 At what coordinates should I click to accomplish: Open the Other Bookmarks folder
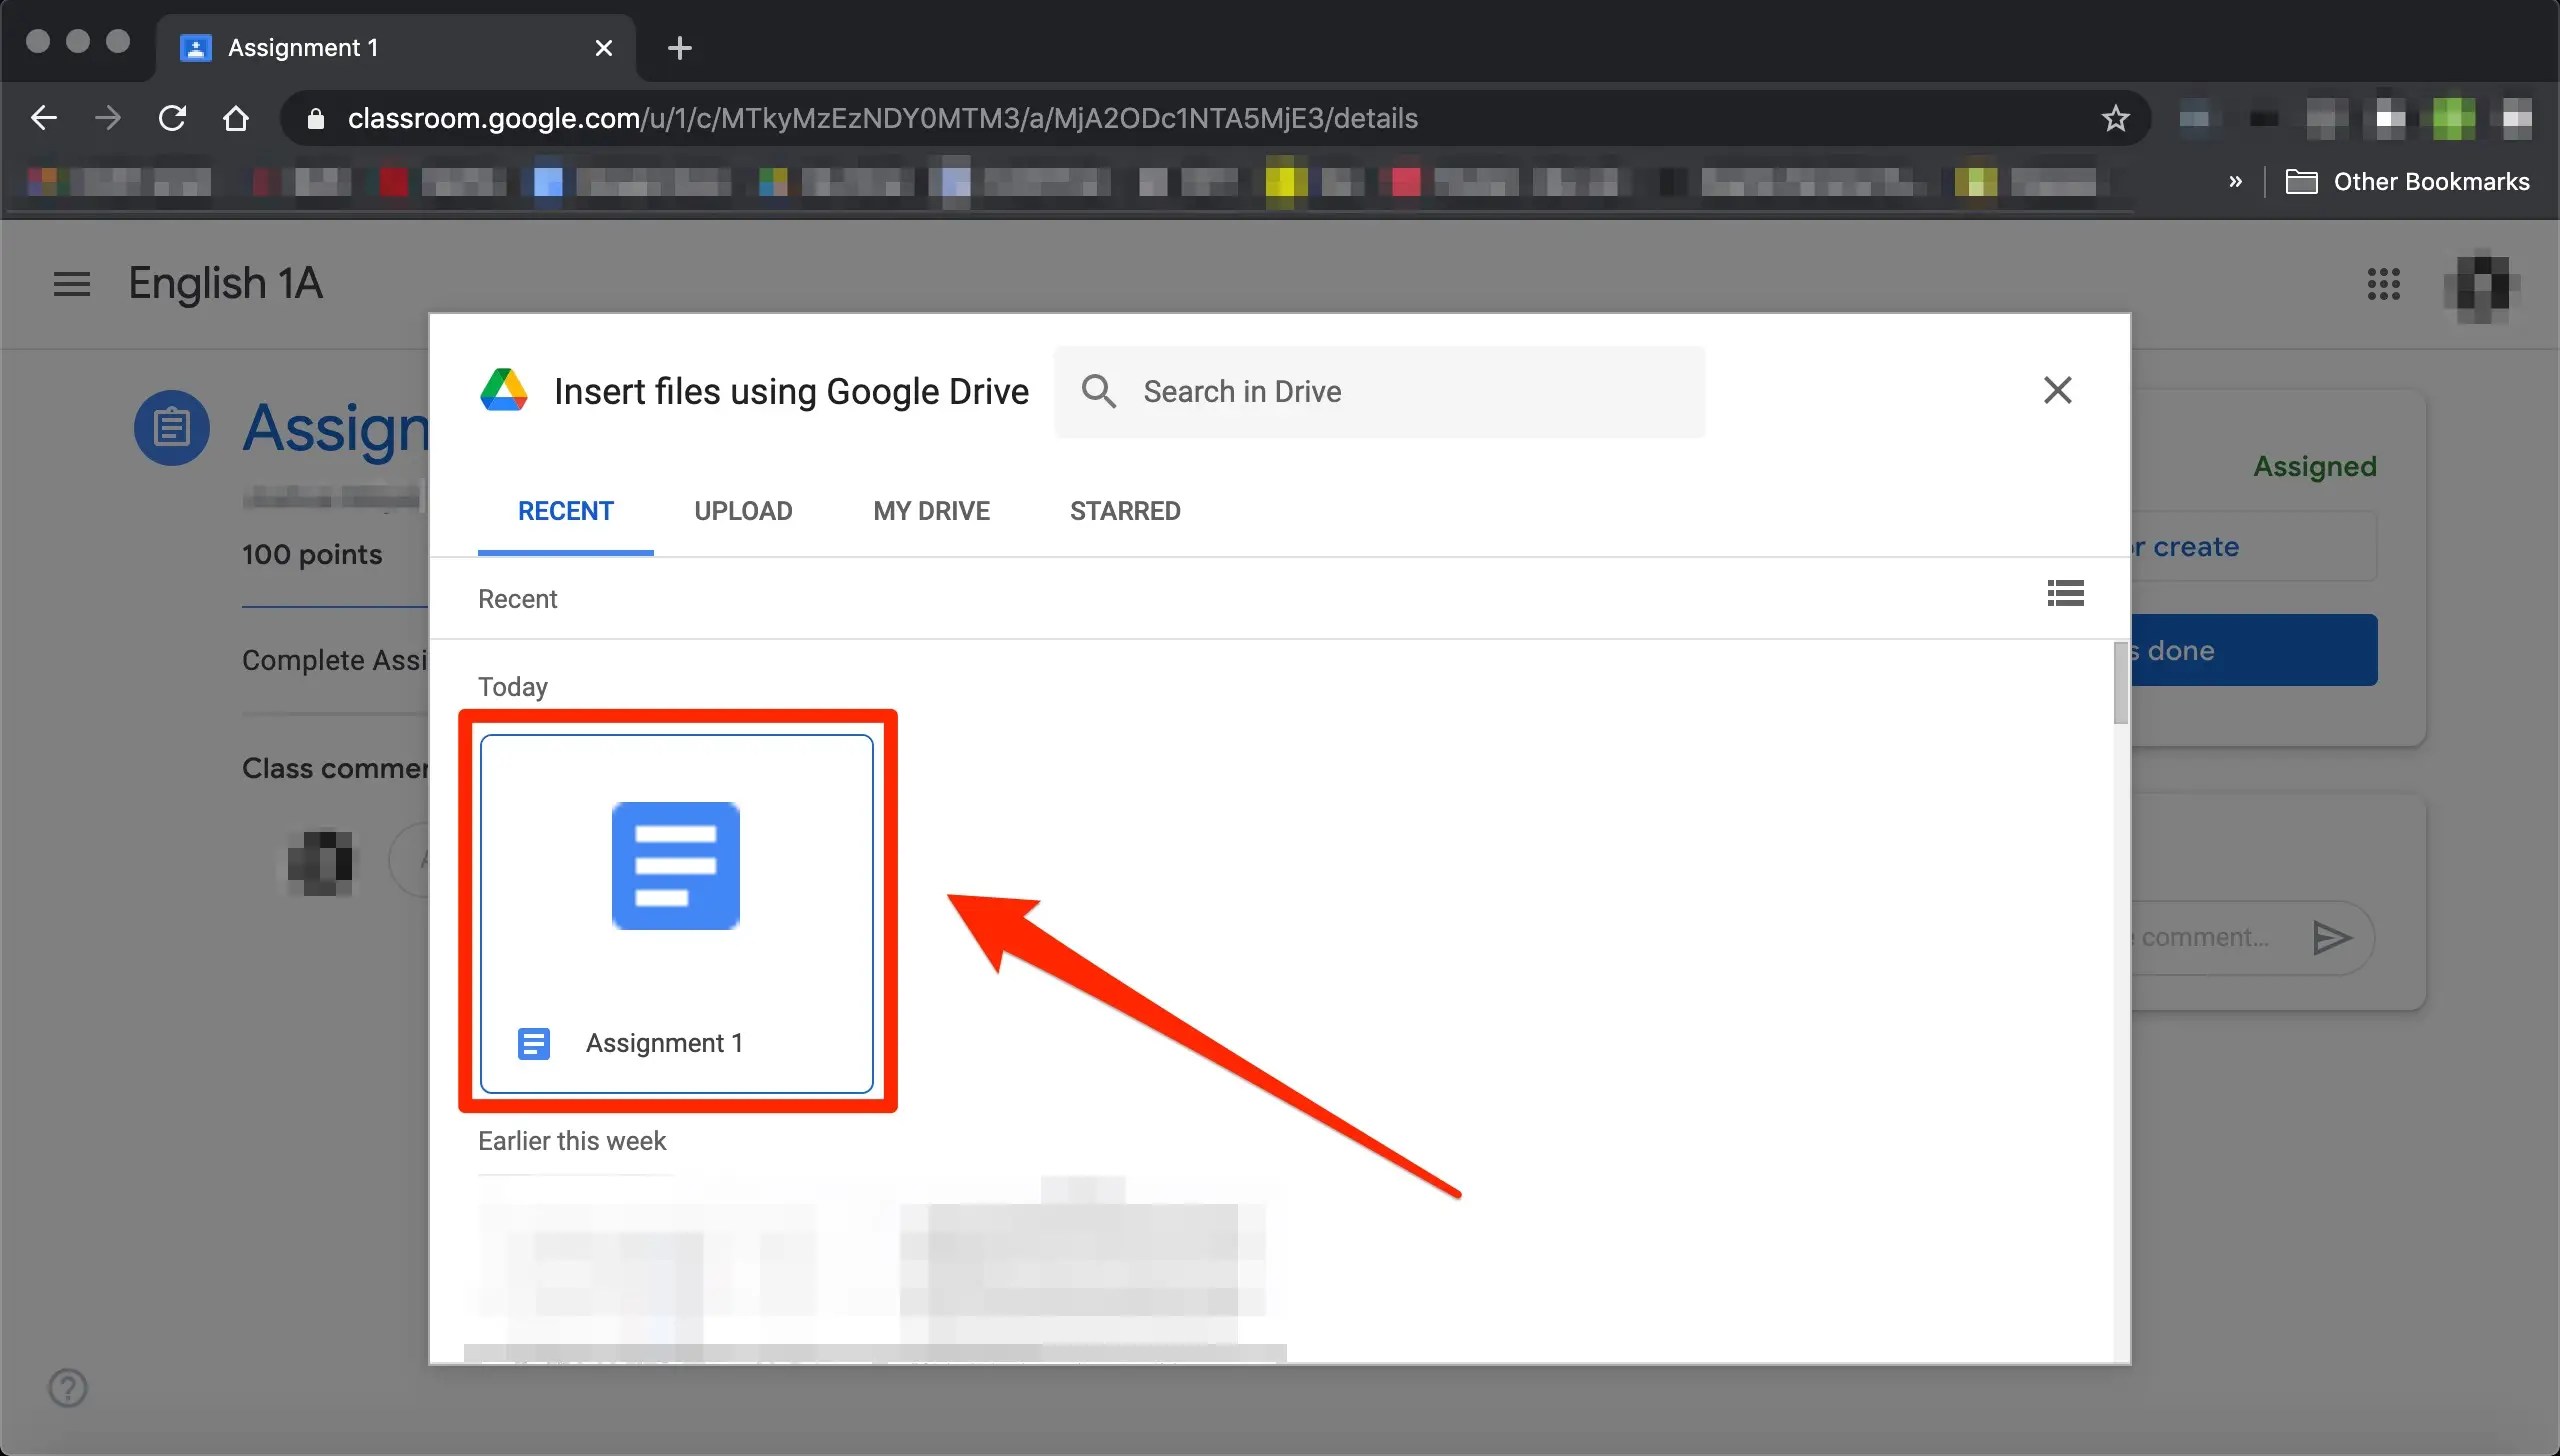[2408, 182]
